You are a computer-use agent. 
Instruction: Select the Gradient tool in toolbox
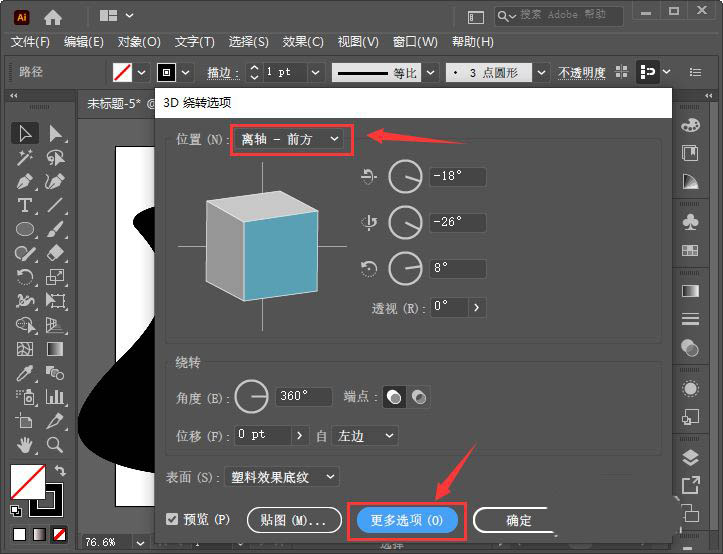[55, 349]
